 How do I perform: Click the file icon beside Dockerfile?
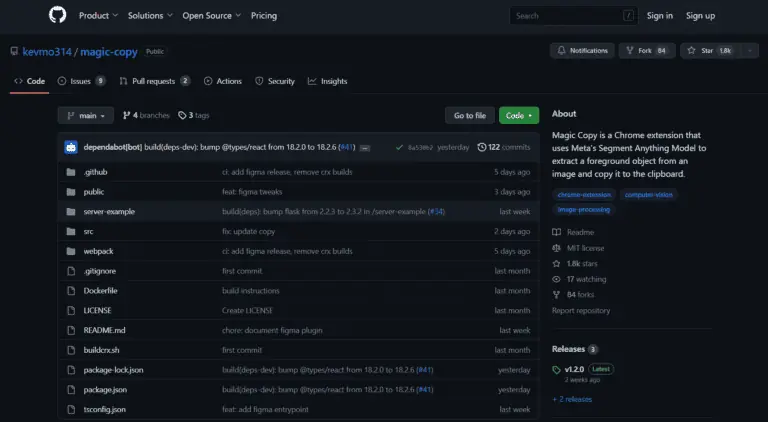pyautogui.click(x=71, y=291)
